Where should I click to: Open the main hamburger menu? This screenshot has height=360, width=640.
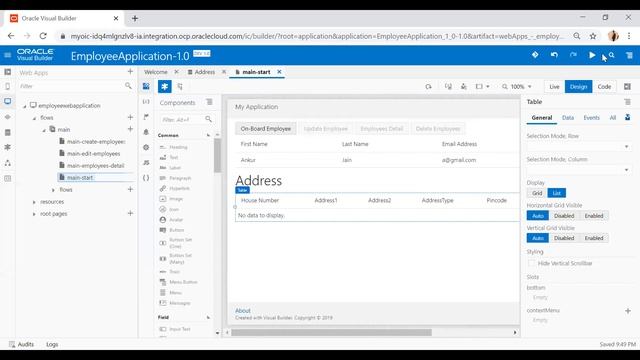click(7, 55)
